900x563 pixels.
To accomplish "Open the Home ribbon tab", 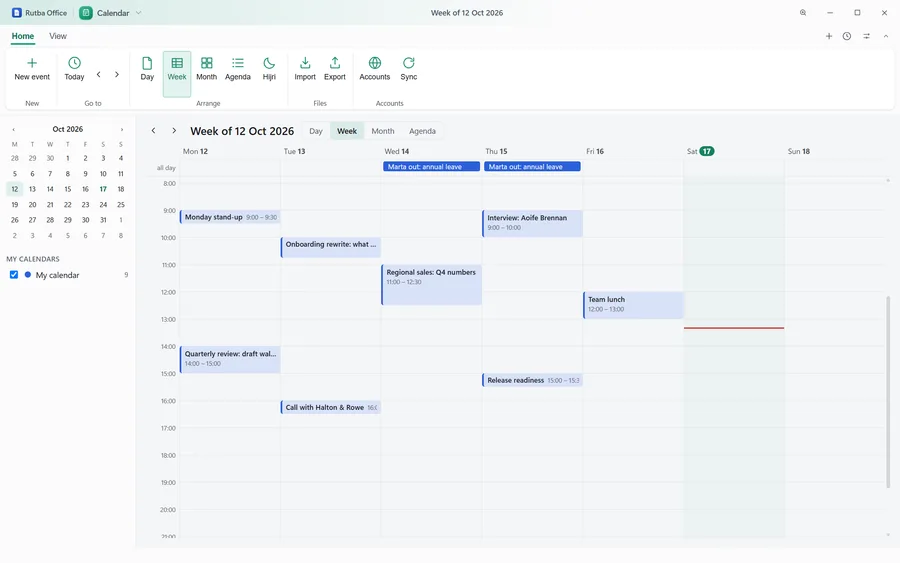I will click(x=23, y=36).
